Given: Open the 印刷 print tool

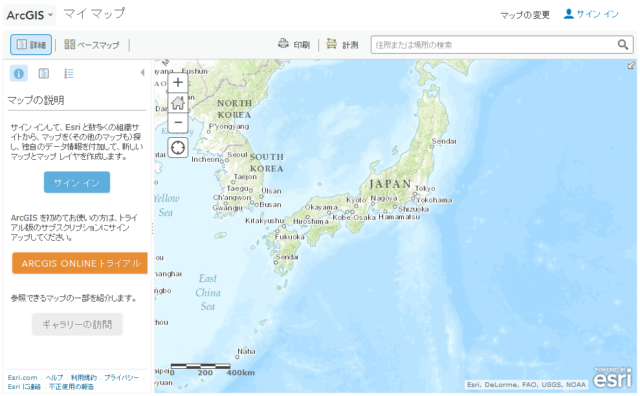Looking at the screenshot, I should pyautogui.click(x=294, y=44).
